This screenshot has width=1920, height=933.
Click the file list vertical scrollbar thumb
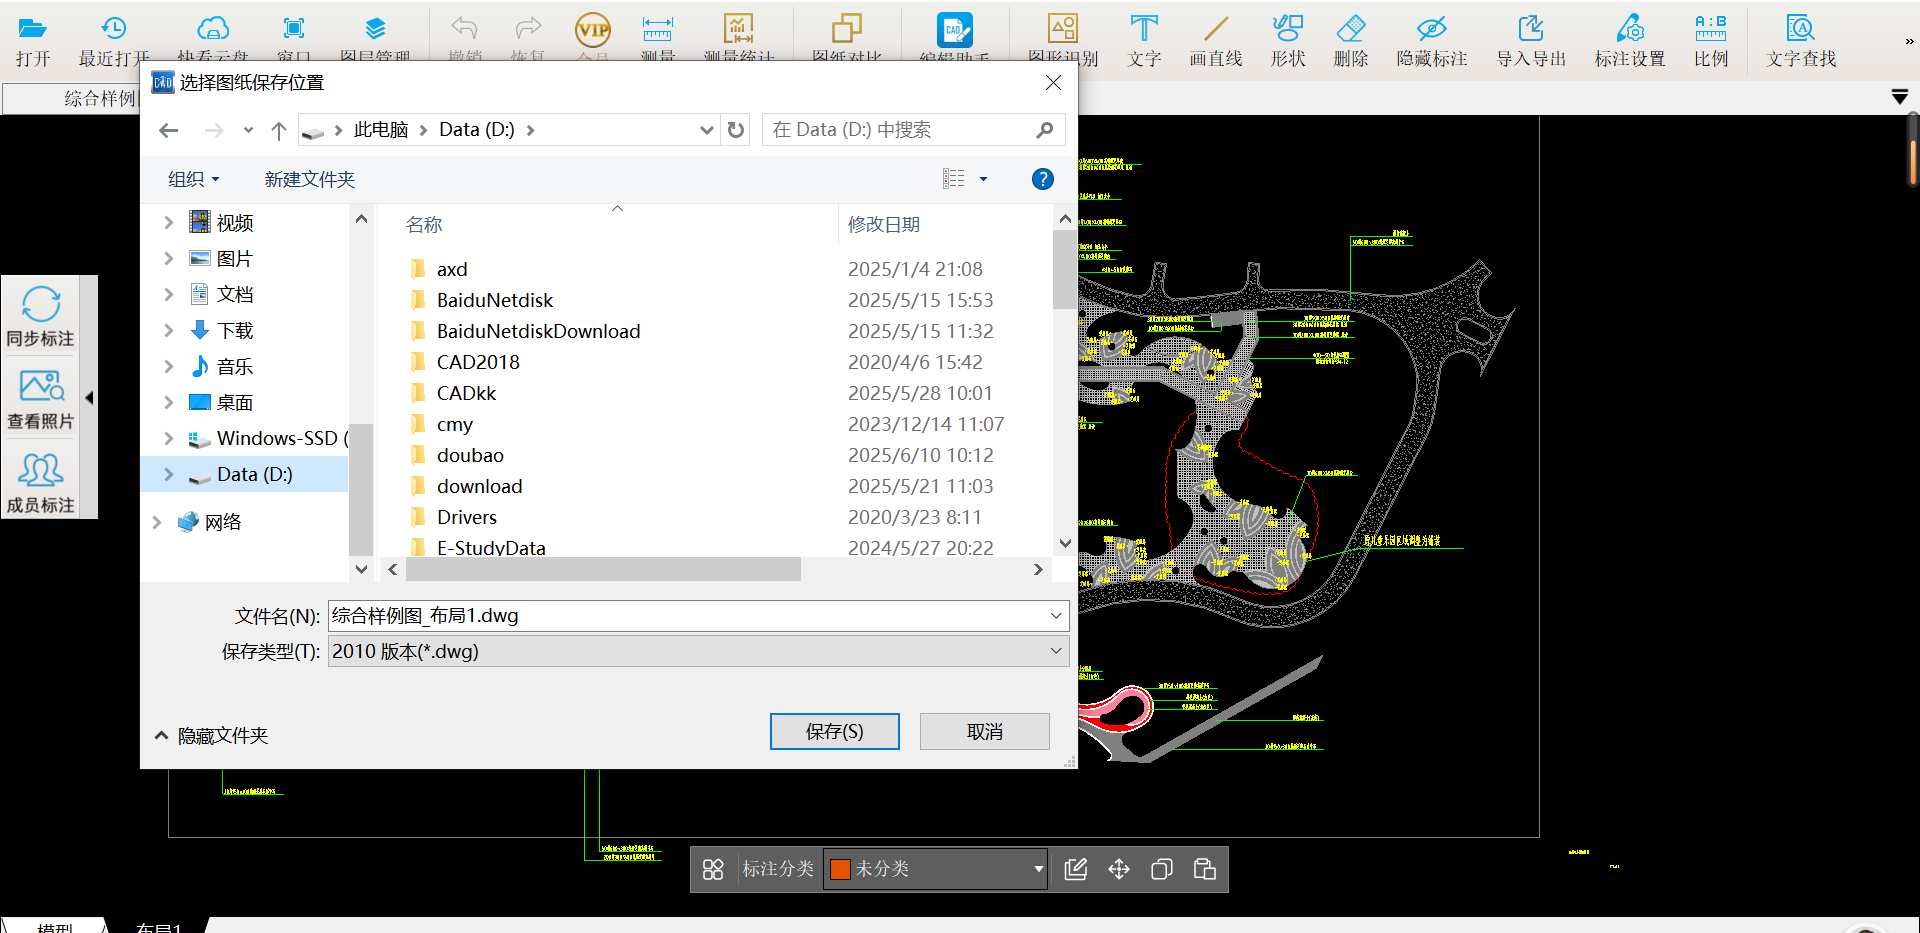[x=1065, y=270]
